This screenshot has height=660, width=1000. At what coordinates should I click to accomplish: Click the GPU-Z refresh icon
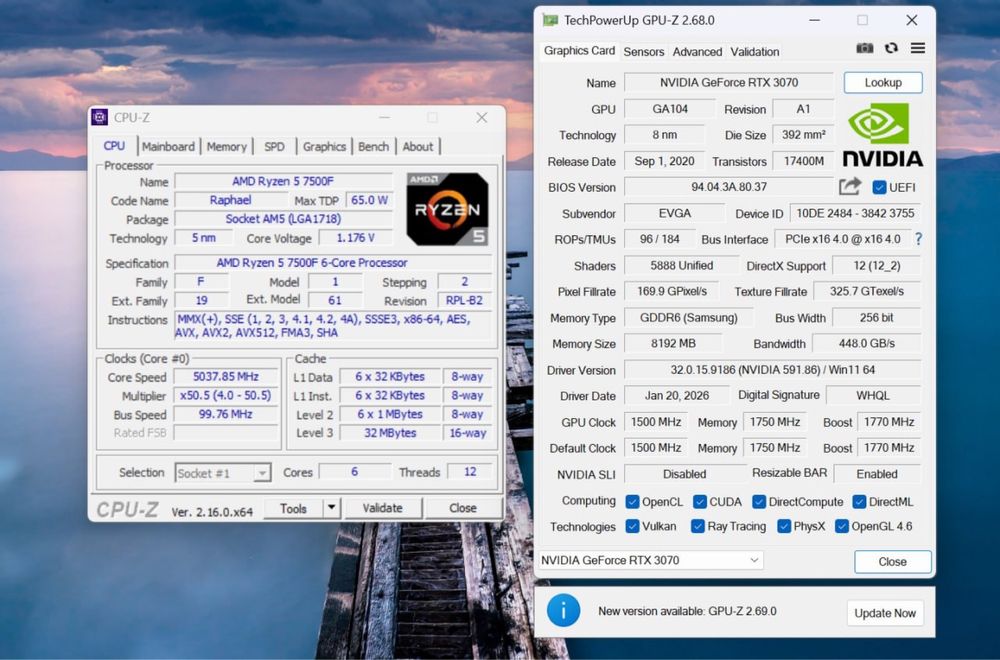892,48
